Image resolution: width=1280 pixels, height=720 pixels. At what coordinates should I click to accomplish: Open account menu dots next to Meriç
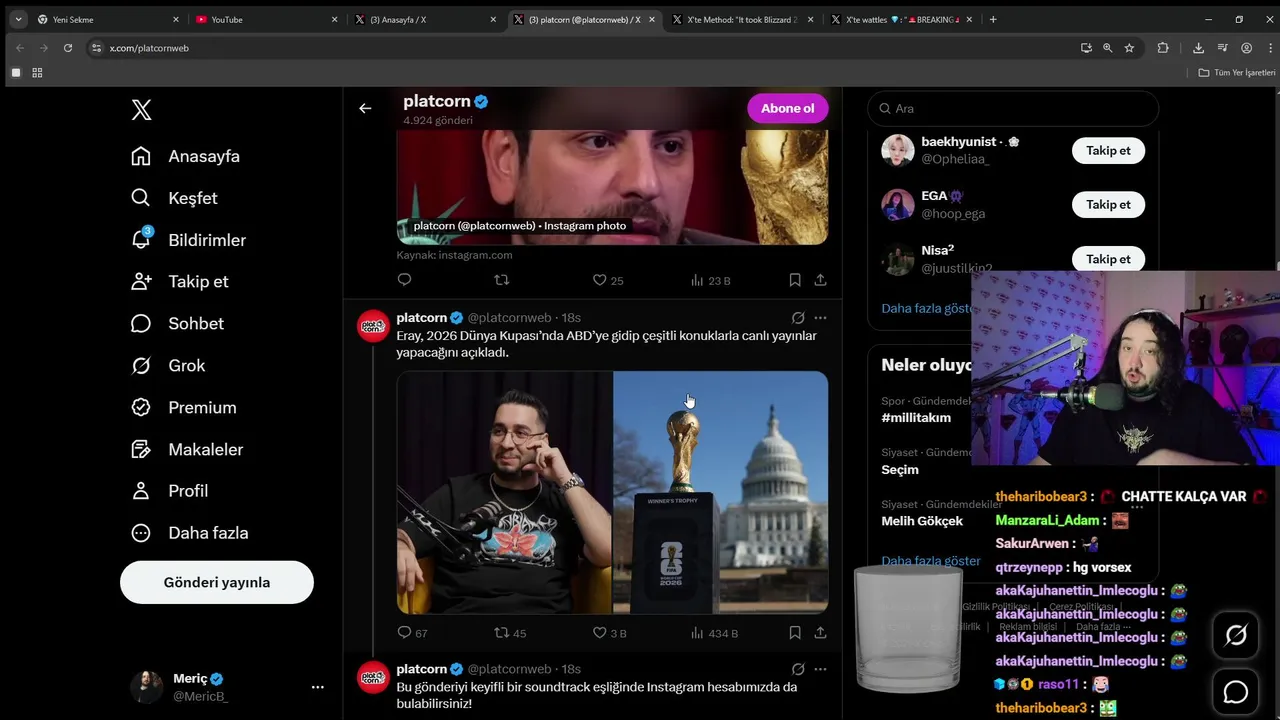pos(318,687)
